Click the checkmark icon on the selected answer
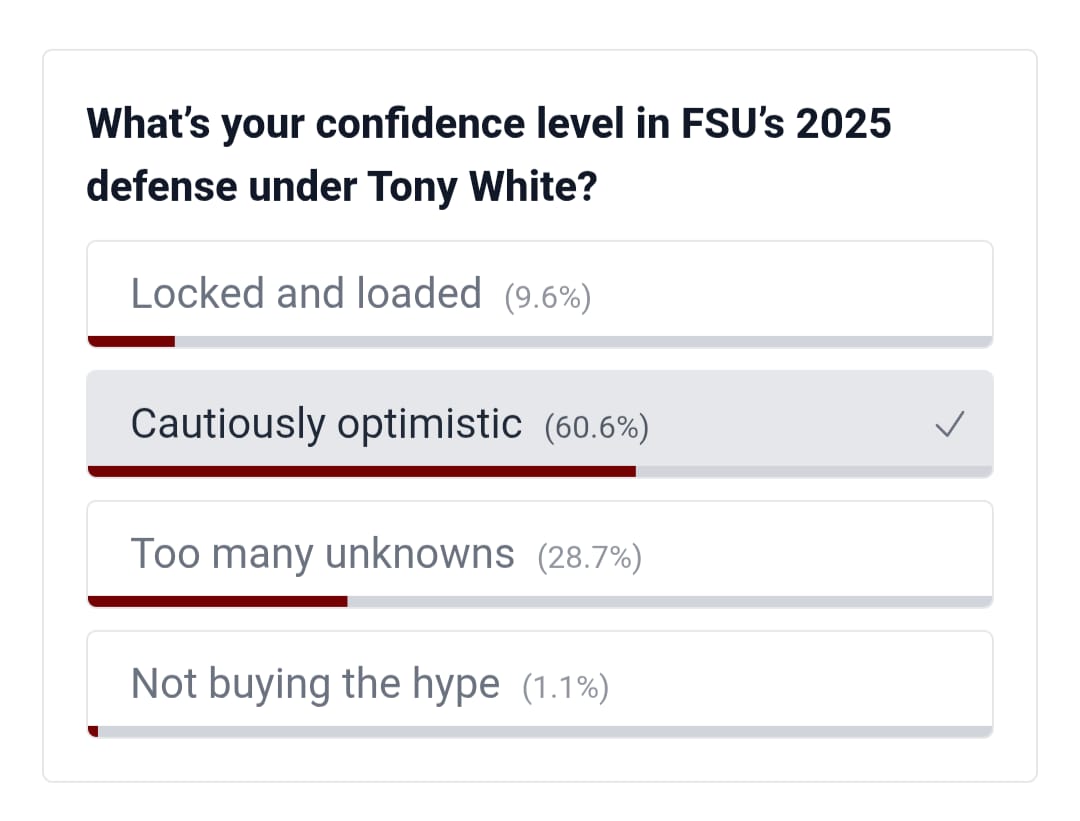1080x821 pixels. [x=949, y=426]
